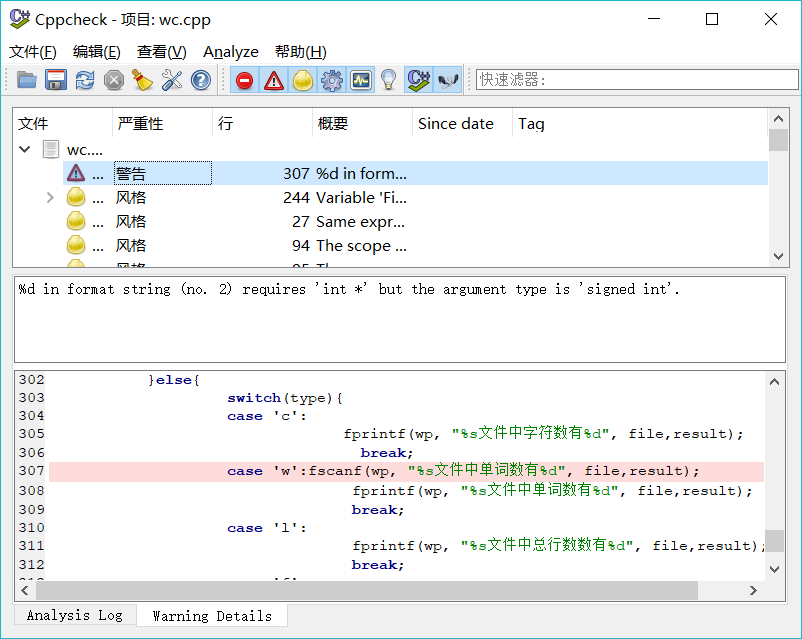Stop analysis with gray X icon
Viewport: 802px width, 639px height.
click(x=114, y=80)
